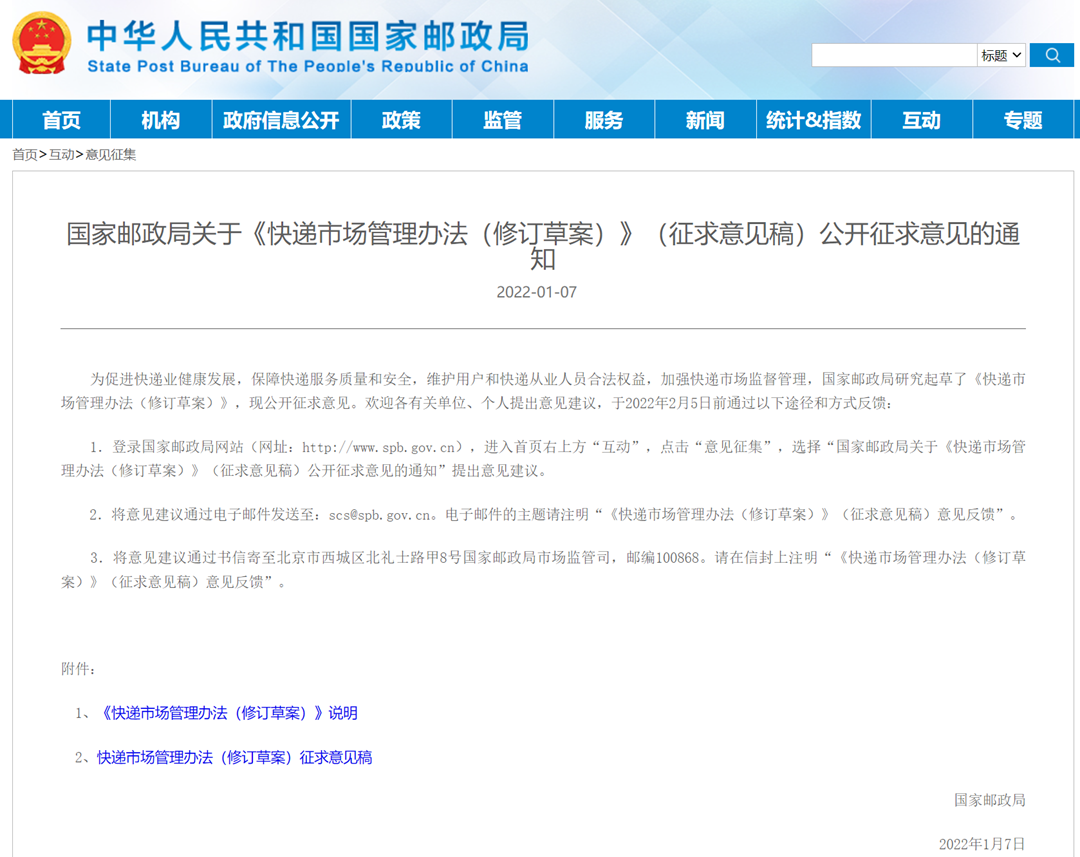Navigate to the 监管 section
Viewport: 1080px width, 857px height.
point(502,120)
